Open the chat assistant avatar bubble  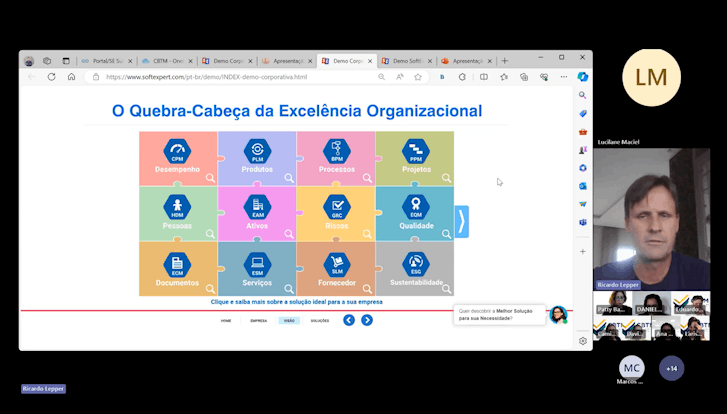[x=558, y=314]
